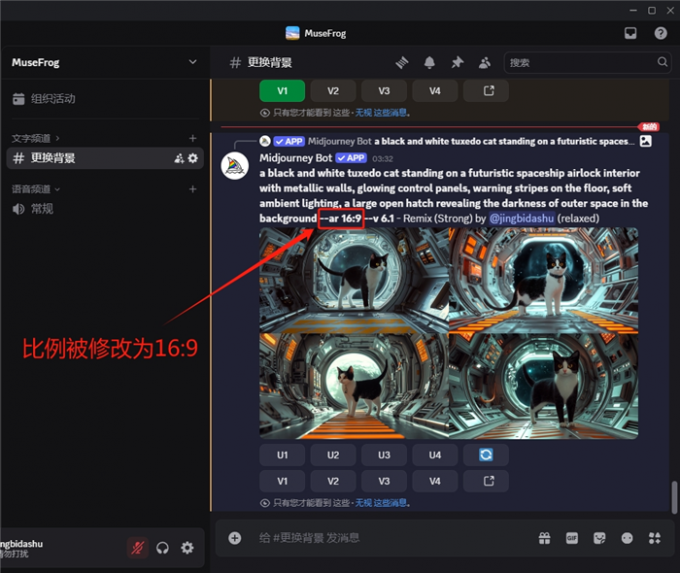Open image icon in reply preview
Image resolution: width=680 pixels, height=573 pixels.
[646, 141]
